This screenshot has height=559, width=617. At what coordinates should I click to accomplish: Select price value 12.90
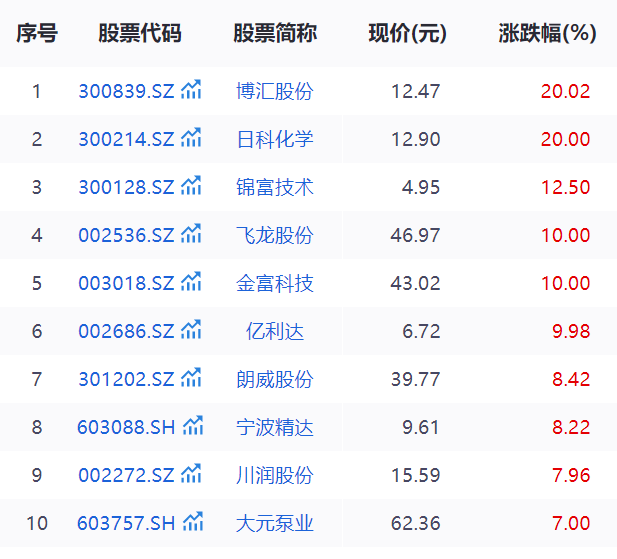click(416, 139)
